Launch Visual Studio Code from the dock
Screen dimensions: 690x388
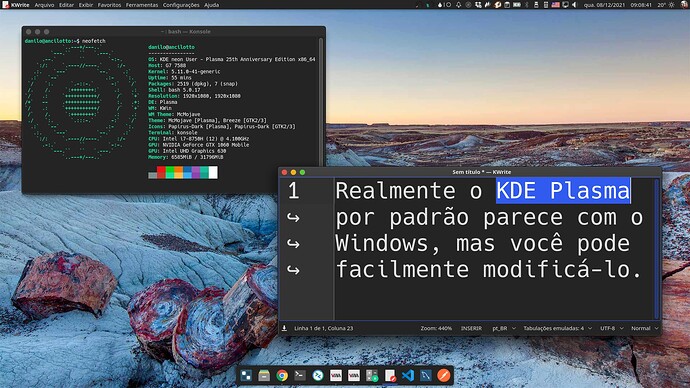coord(408,375)
